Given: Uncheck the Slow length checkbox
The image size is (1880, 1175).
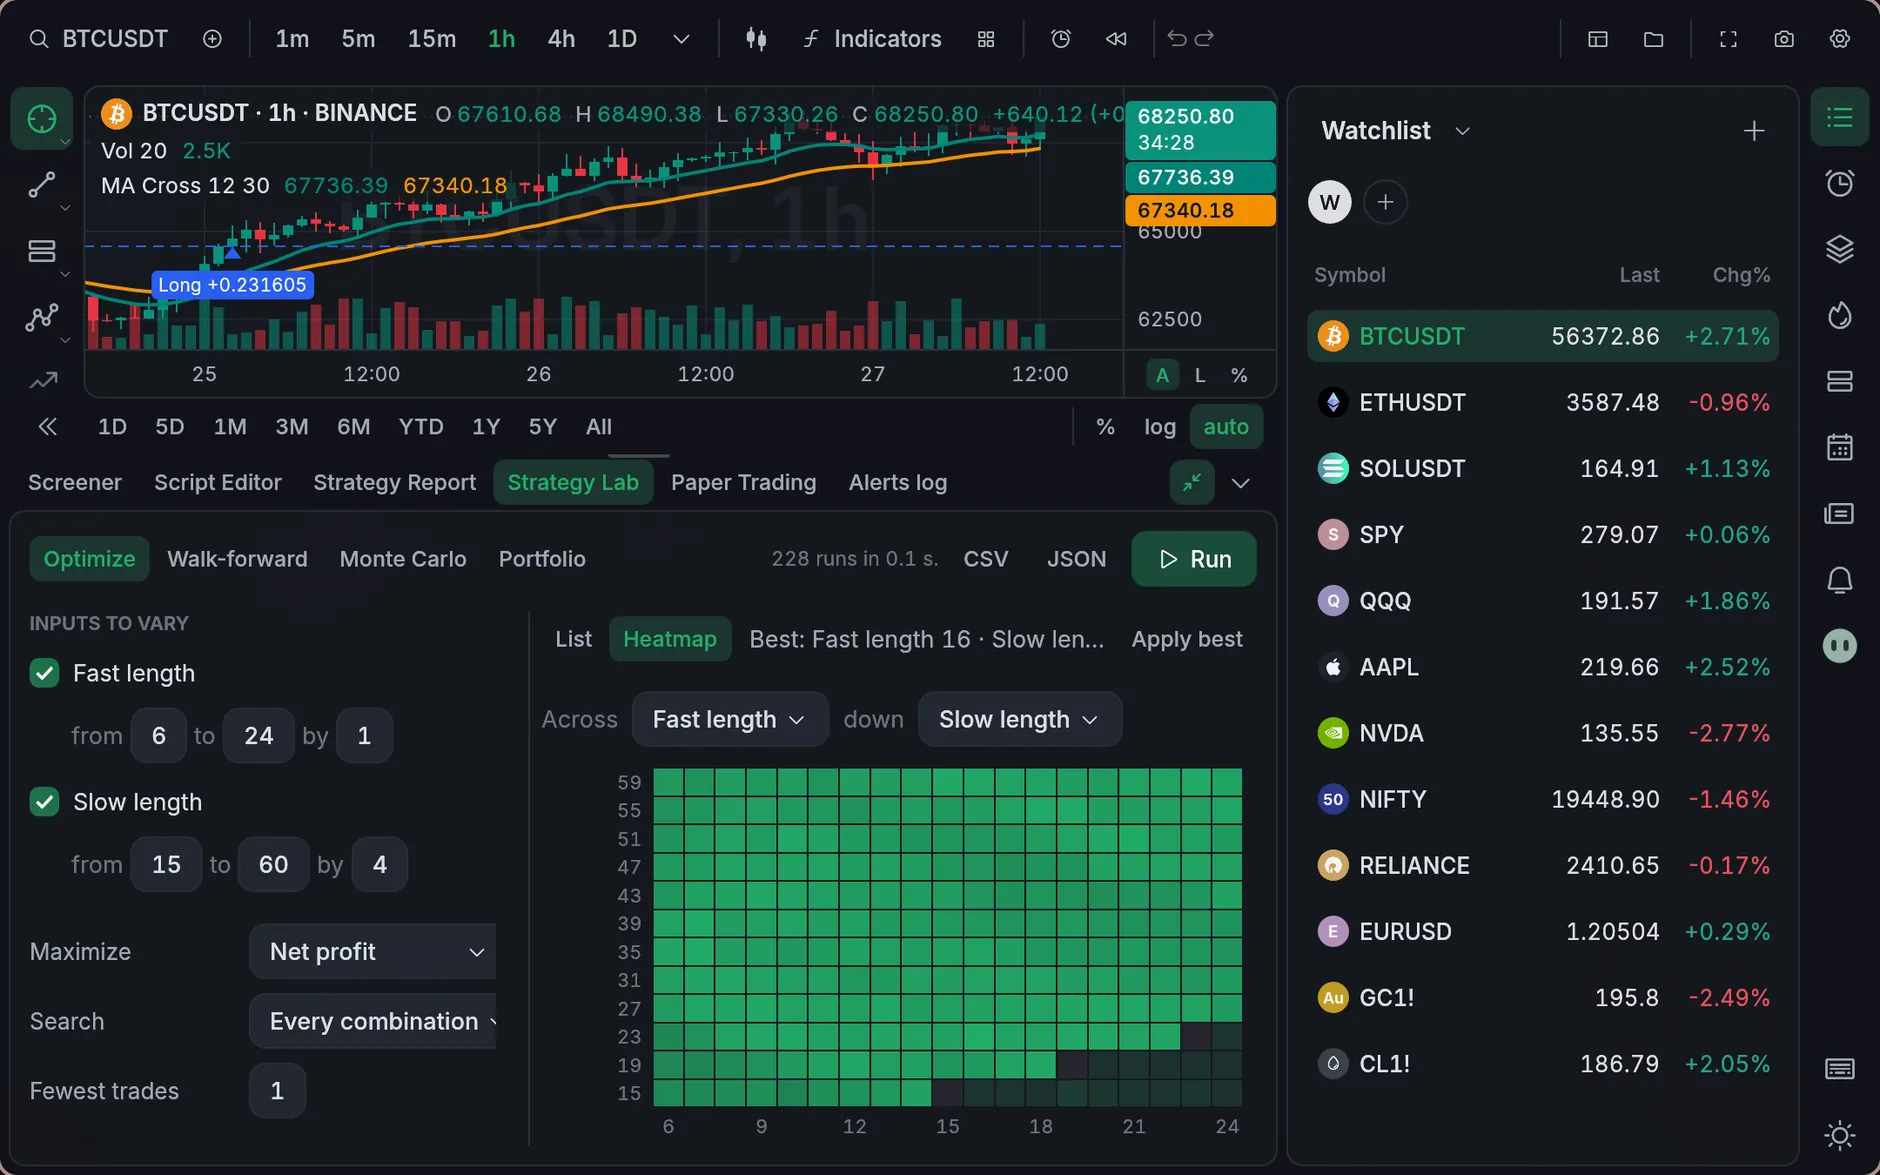Looking at the screenshot, I should click(44, 802).
